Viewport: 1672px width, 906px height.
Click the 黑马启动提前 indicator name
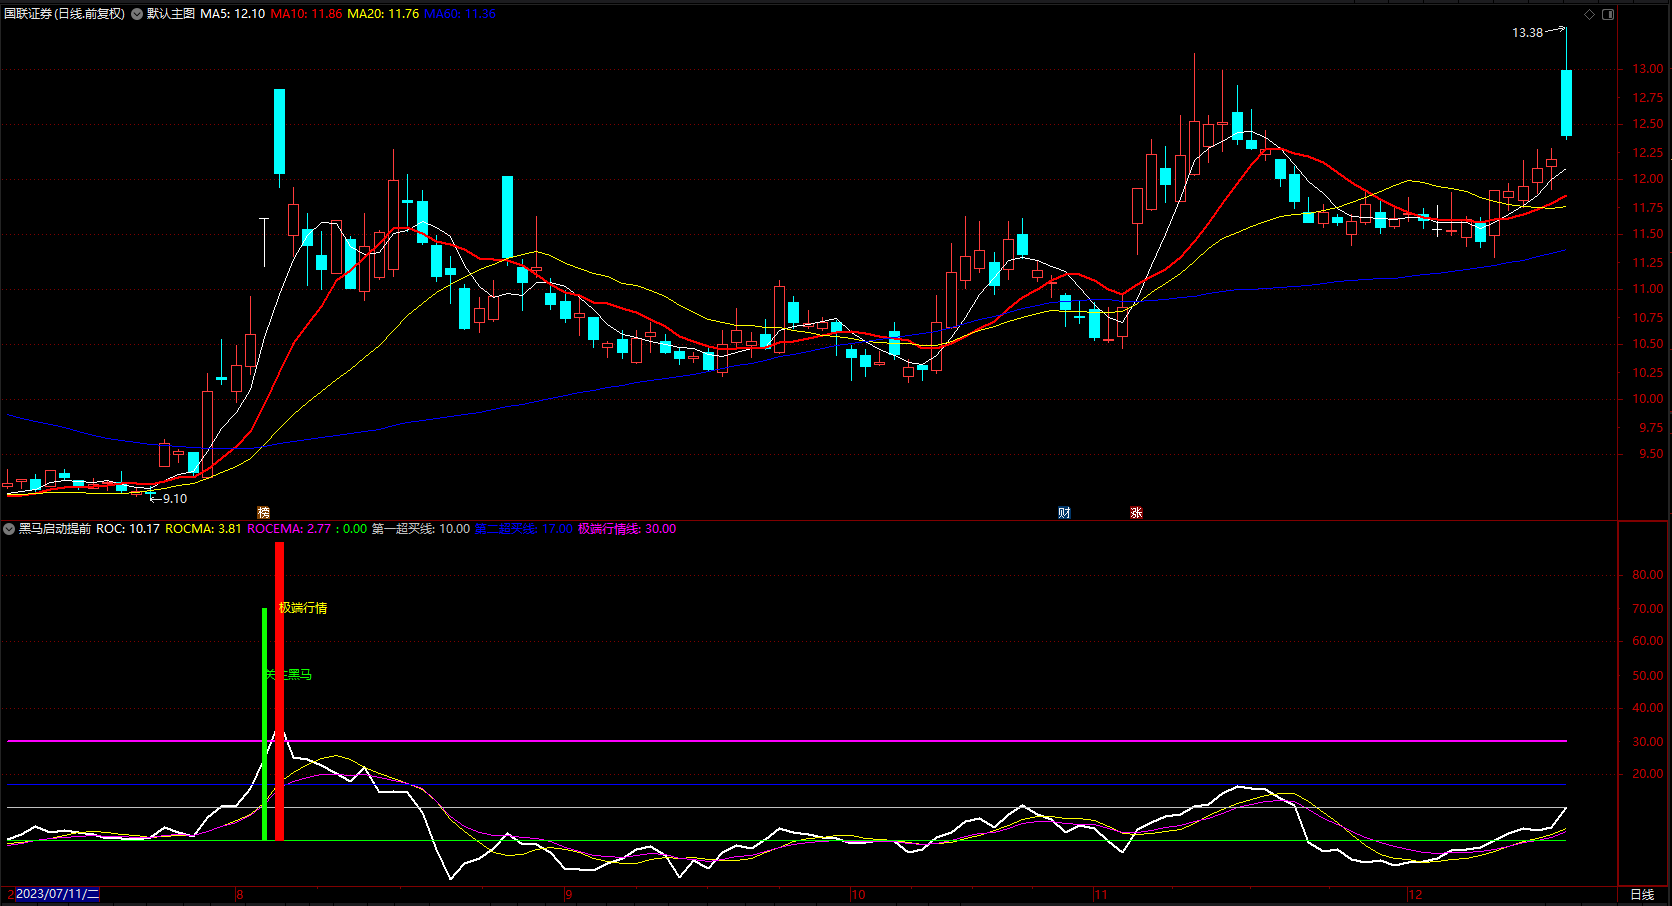click(x=54, y=529)
